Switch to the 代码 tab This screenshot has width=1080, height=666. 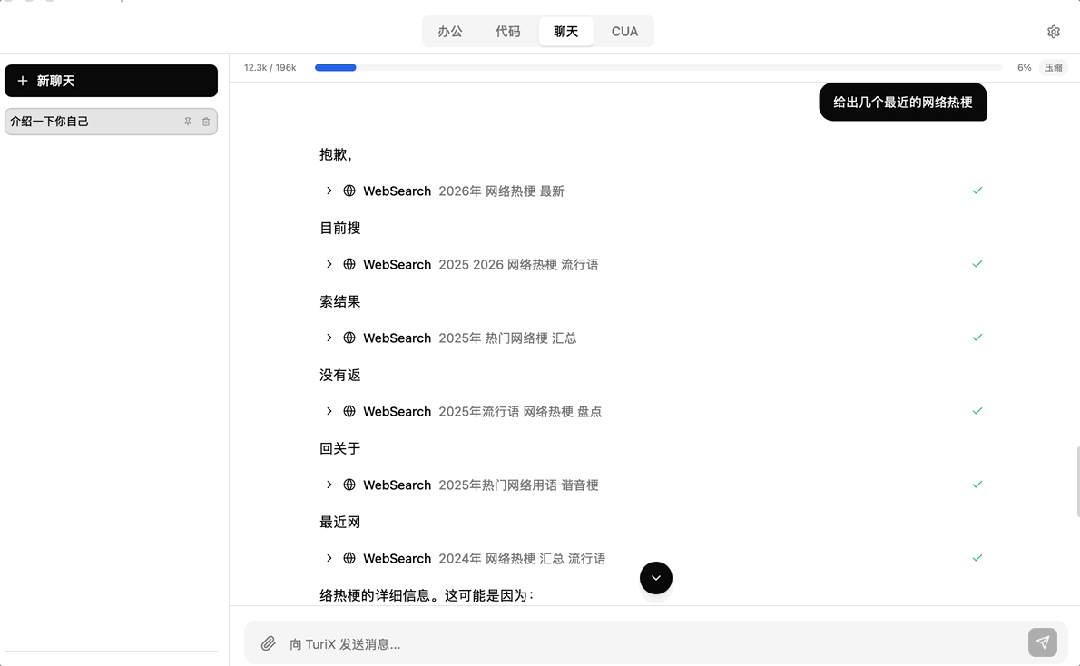[x=508, y=31]
